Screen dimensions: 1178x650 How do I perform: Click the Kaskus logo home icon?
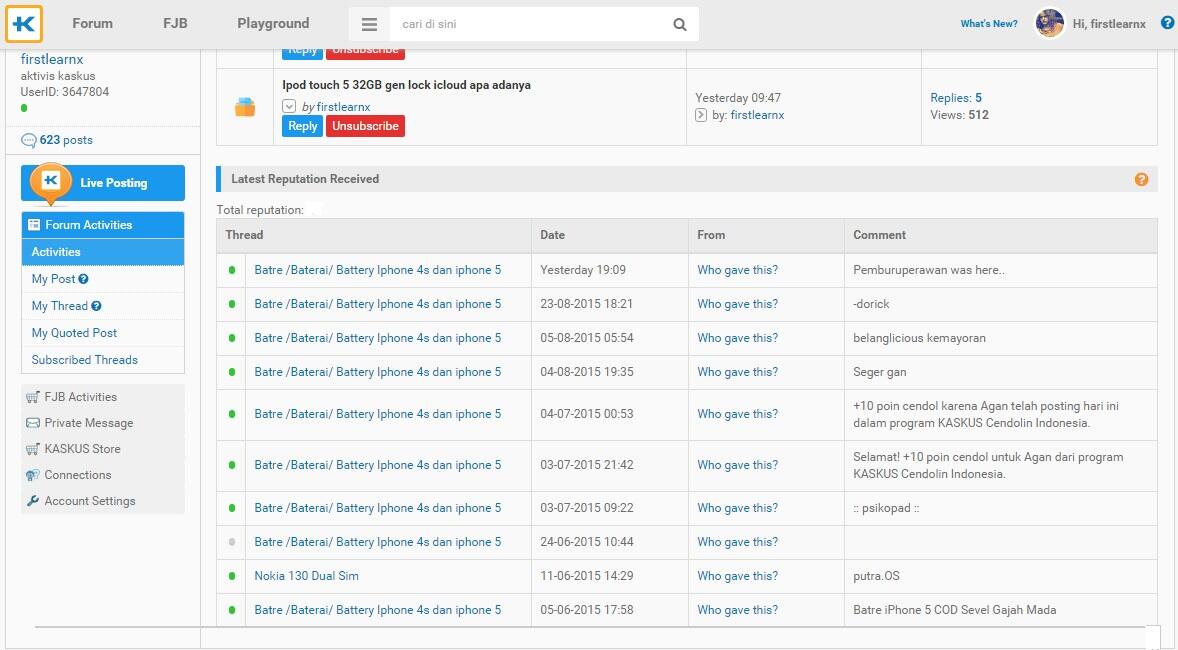[x=24, y=24]
